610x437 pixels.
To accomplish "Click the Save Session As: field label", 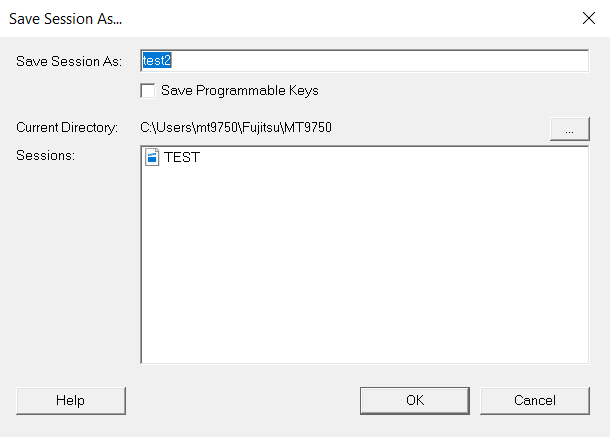I will click(x=69, y=61).
